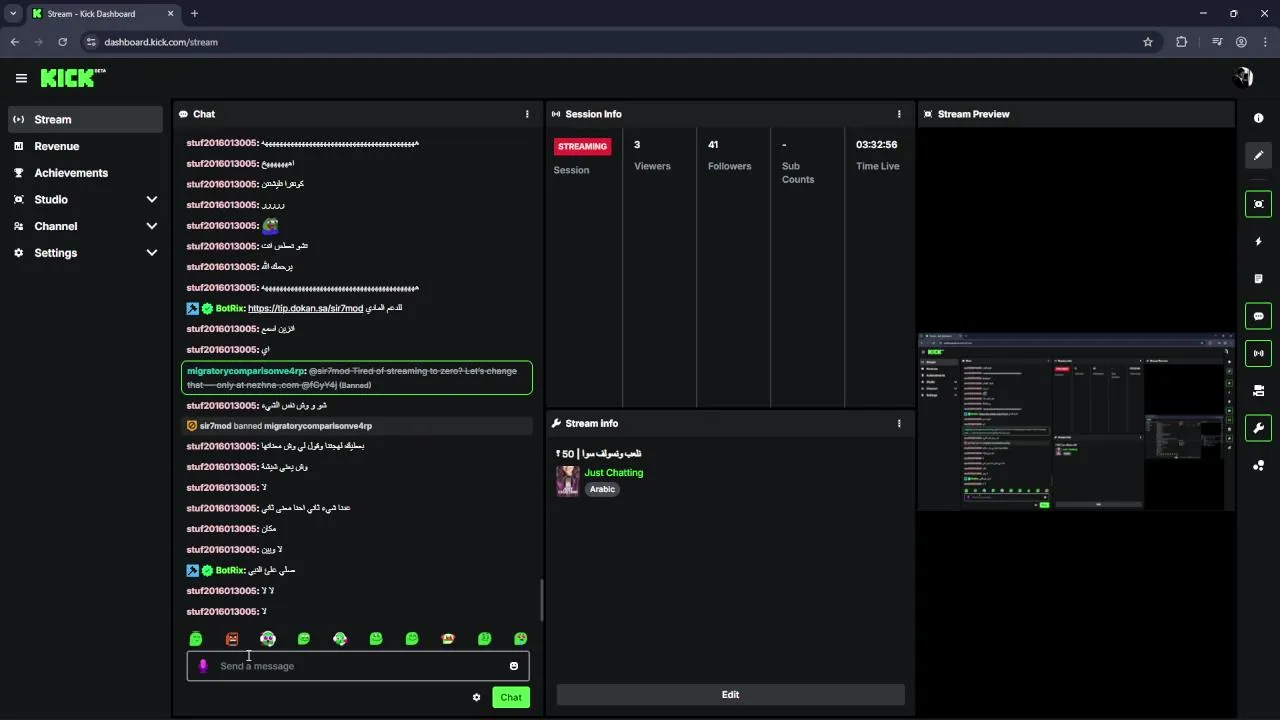Click the 41 Followers count

(713, 145)
